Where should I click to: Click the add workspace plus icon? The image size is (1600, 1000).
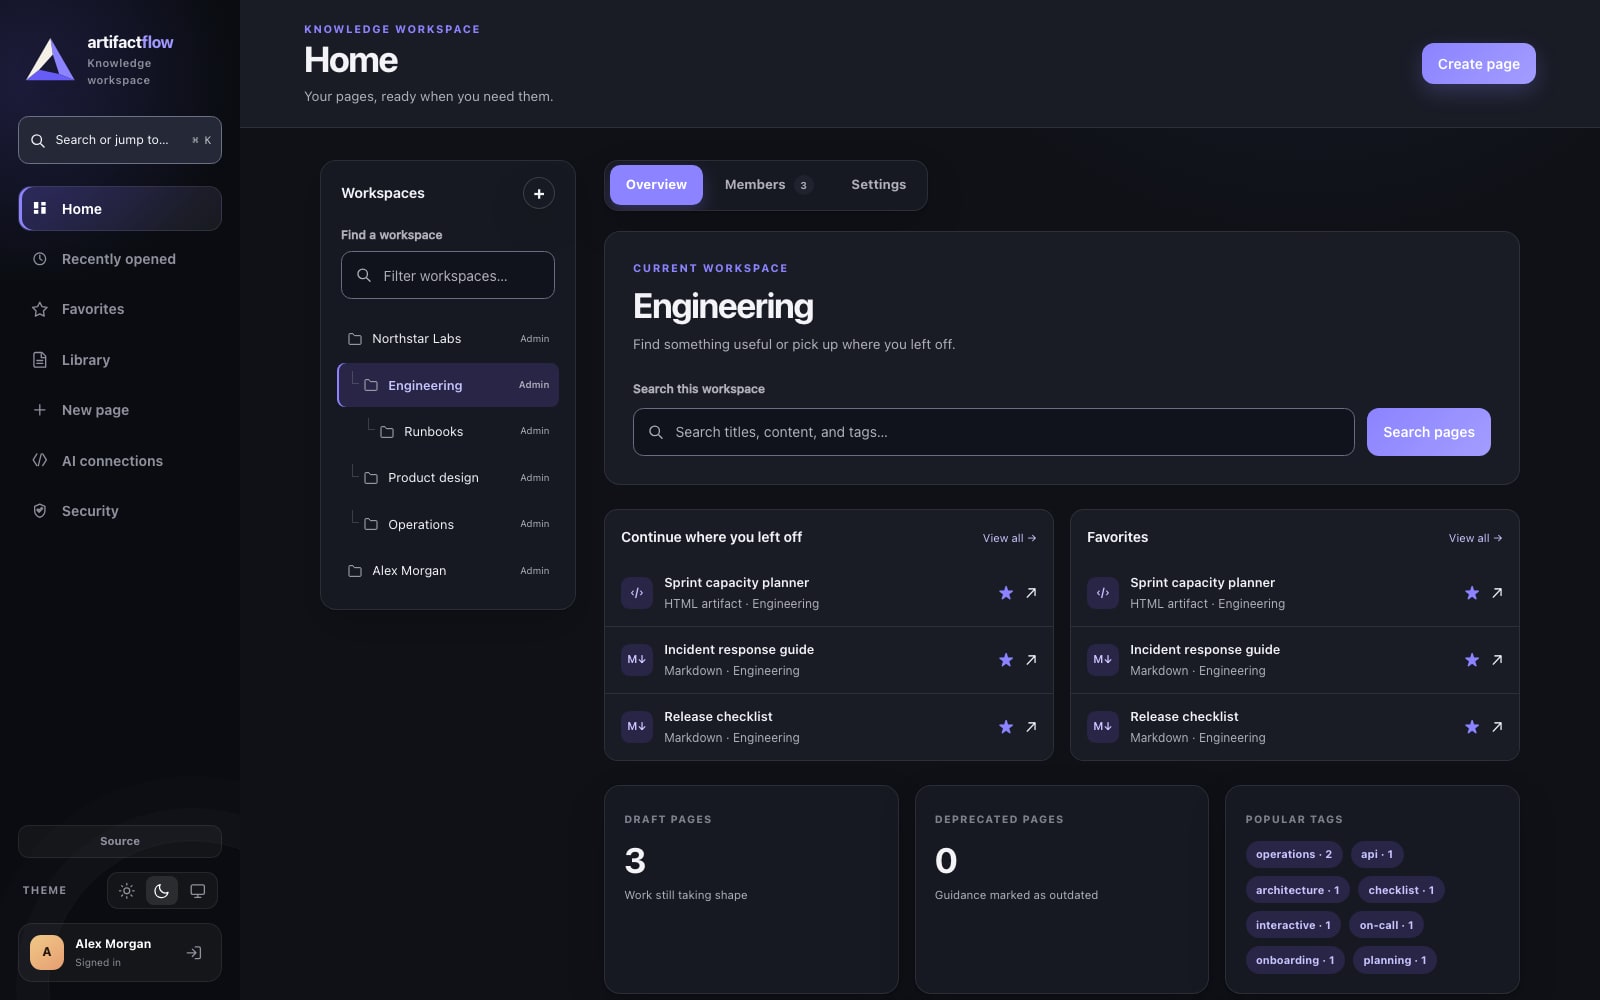coord(538,193)
